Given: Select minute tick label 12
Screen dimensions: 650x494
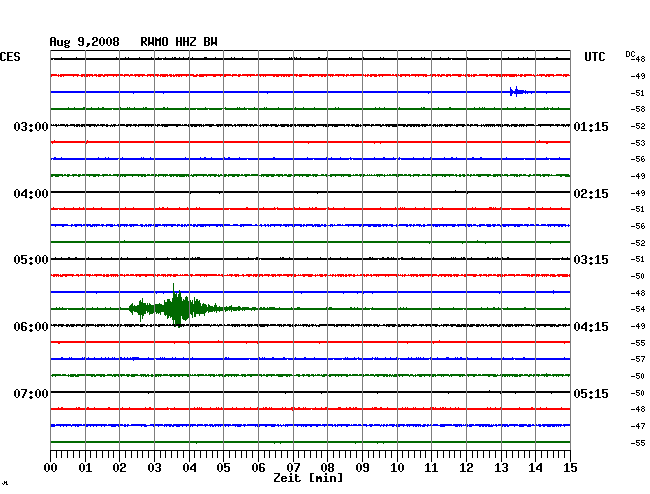Looking at the screenshot, I should [x=466, y=467].
